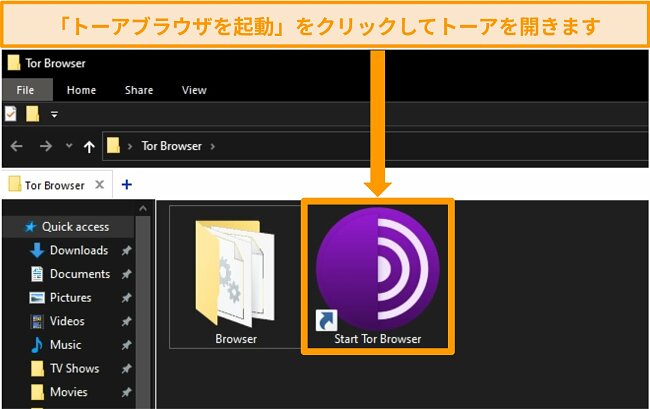Click the pin icon next to Documents
The width and height of the screenshot is (650, 409).
126,274
